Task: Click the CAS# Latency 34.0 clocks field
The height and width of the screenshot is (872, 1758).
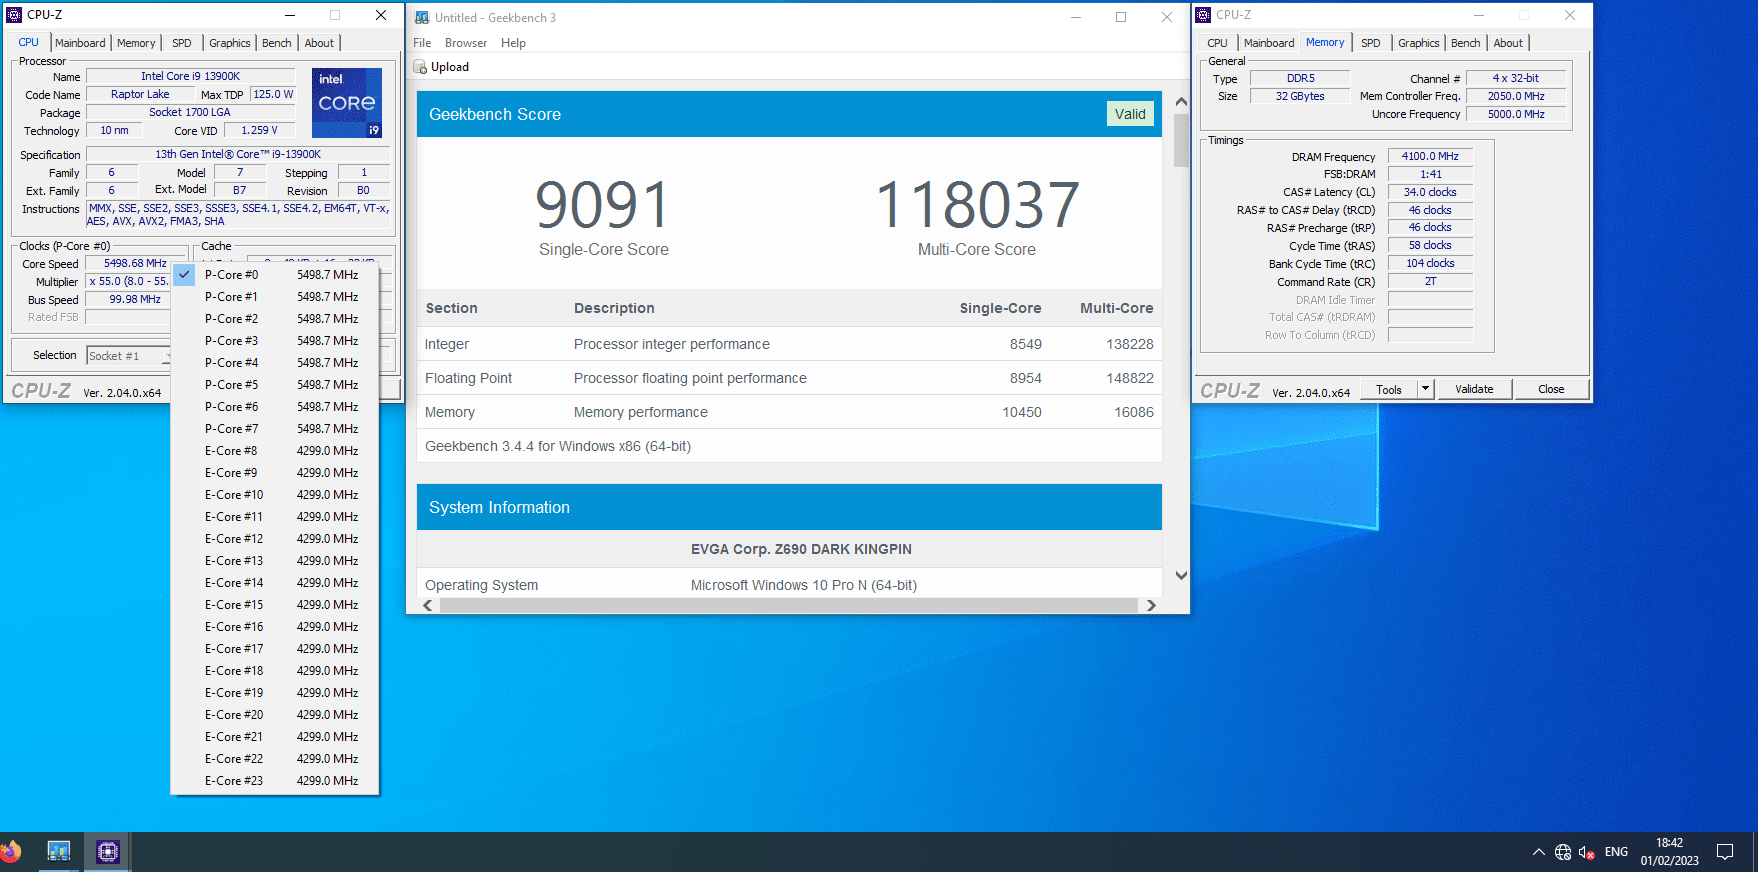Action: [1430, 192]
